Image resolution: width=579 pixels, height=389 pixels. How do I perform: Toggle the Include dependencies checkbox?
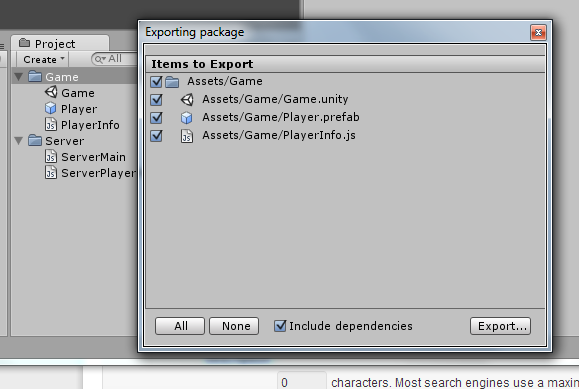pyautogui.click(x=280, y=326)
